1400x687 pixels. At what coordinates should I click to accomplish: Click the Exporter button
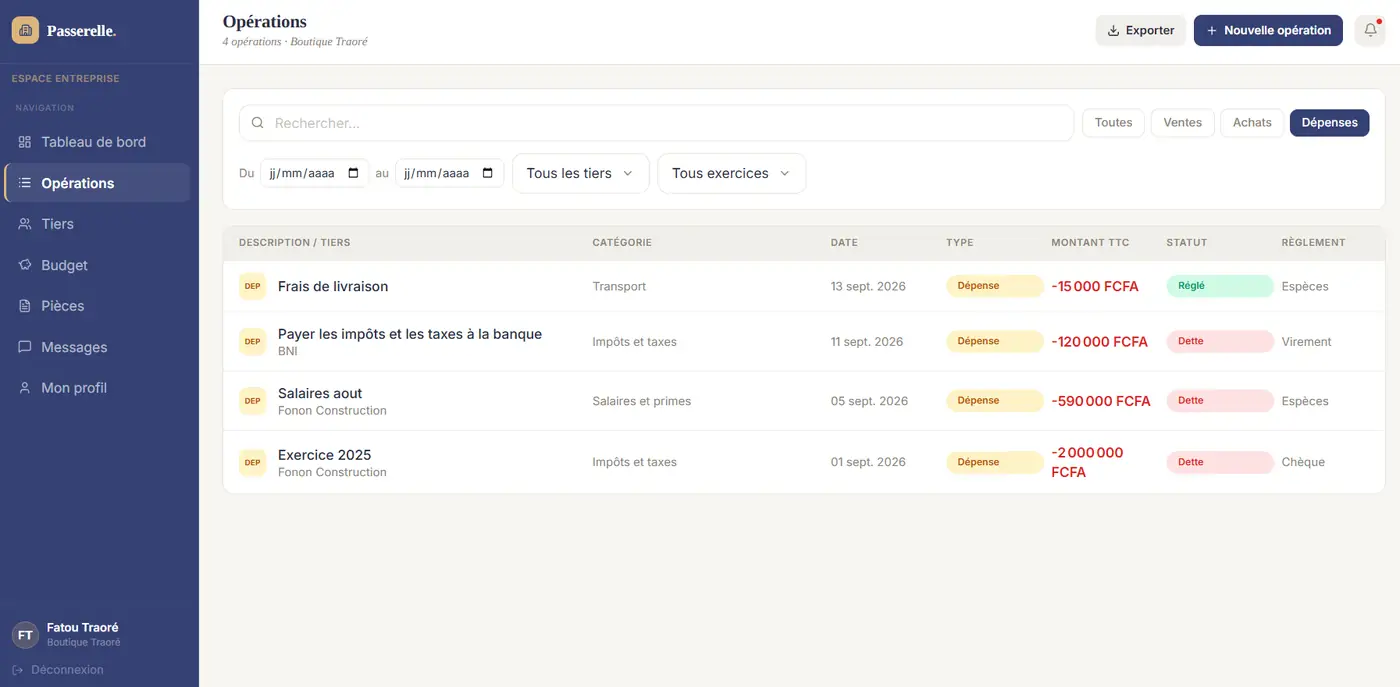click(x=1141, y=30)
